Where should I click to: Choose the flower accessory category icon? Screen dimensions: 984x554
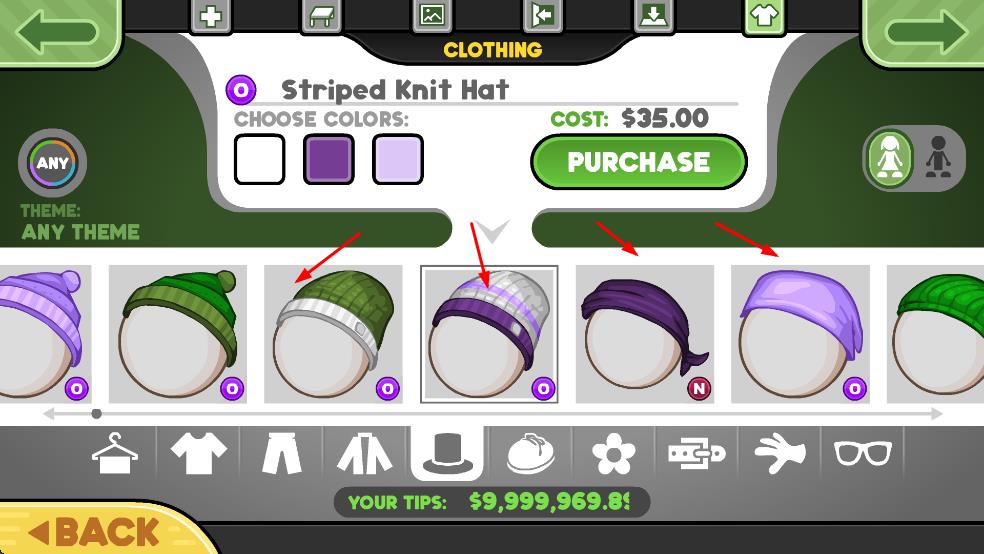[x=614, y=454]
